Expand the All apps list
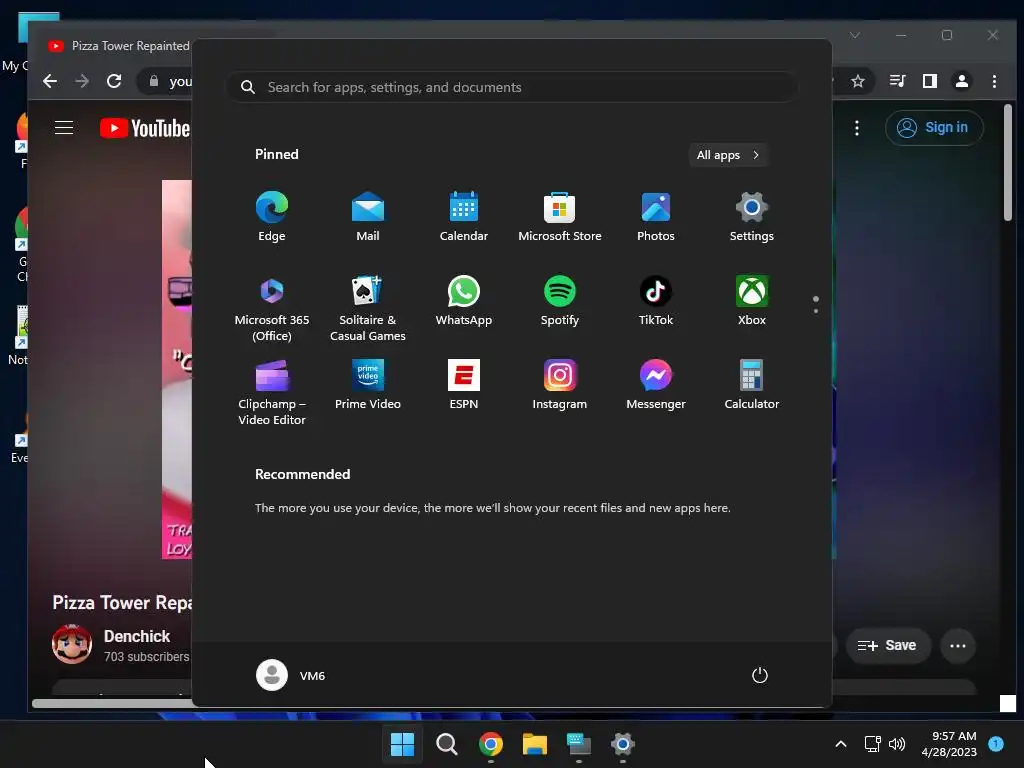 click(x=728, y=155)
